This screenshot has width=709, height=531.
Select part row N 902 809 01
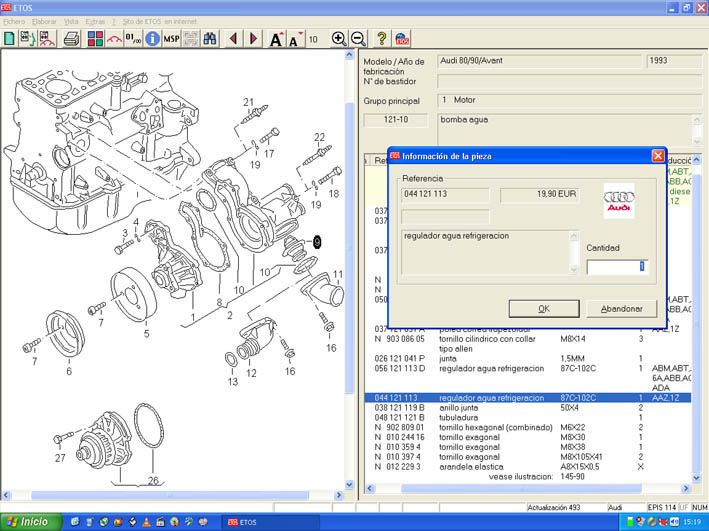[528, 427]
